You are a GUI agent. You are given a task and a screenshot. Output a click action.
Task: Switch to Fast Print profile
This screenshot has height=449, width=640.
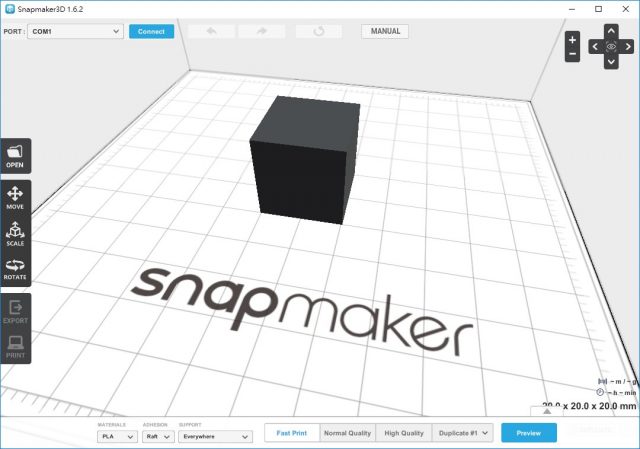[x=292, y=433]
